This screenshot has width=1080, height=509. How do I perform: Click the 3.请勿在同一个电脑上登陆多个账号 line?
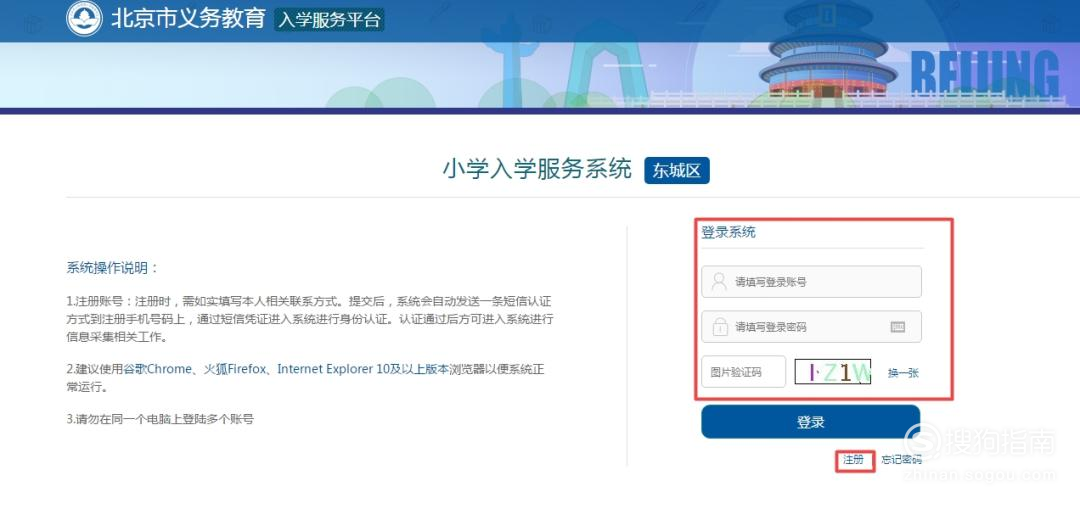(x=160, y=419)
